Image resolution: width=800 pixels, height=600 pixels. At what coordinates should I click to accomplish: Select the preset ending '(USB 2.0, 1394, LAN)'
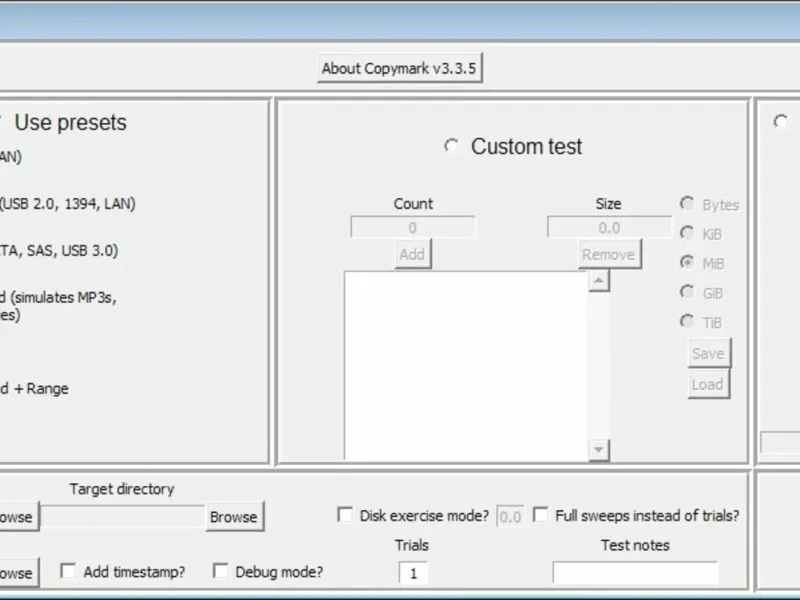(68, 204)
